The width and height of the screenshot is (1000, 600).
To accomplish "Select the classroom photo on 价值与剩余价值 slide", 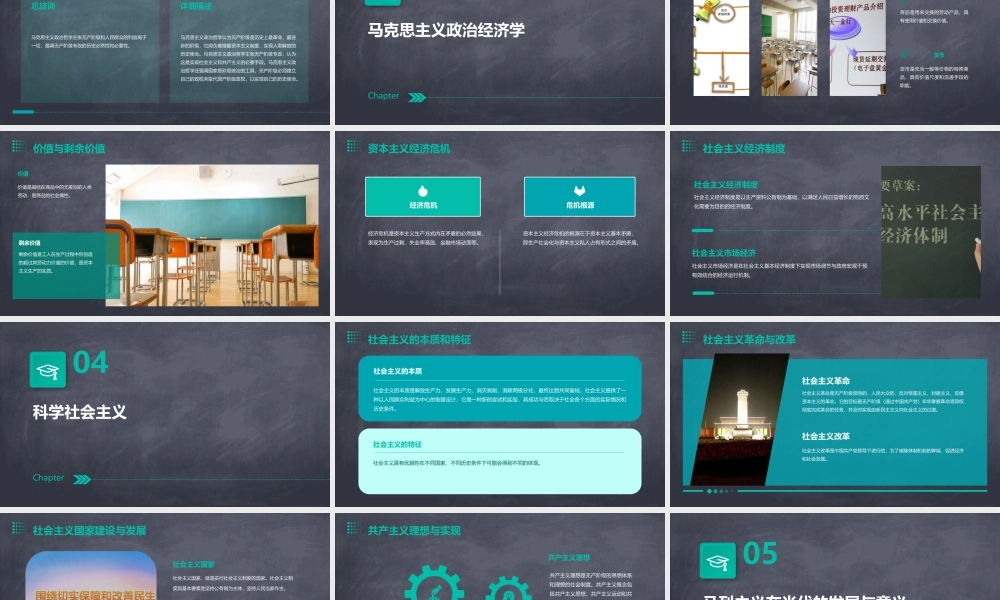I will point(212,235).
